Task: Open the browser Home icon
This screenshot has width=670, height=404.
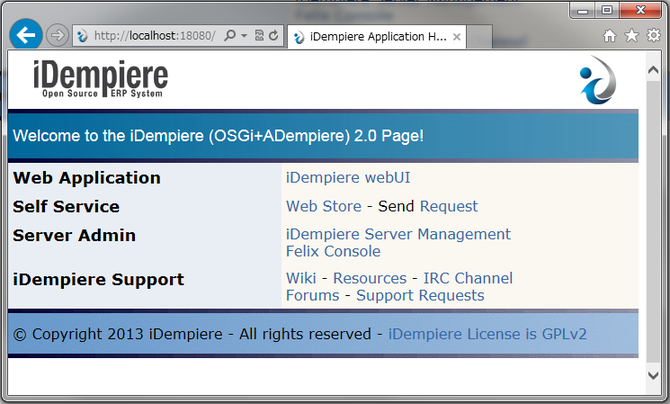Action: point(610,35)
